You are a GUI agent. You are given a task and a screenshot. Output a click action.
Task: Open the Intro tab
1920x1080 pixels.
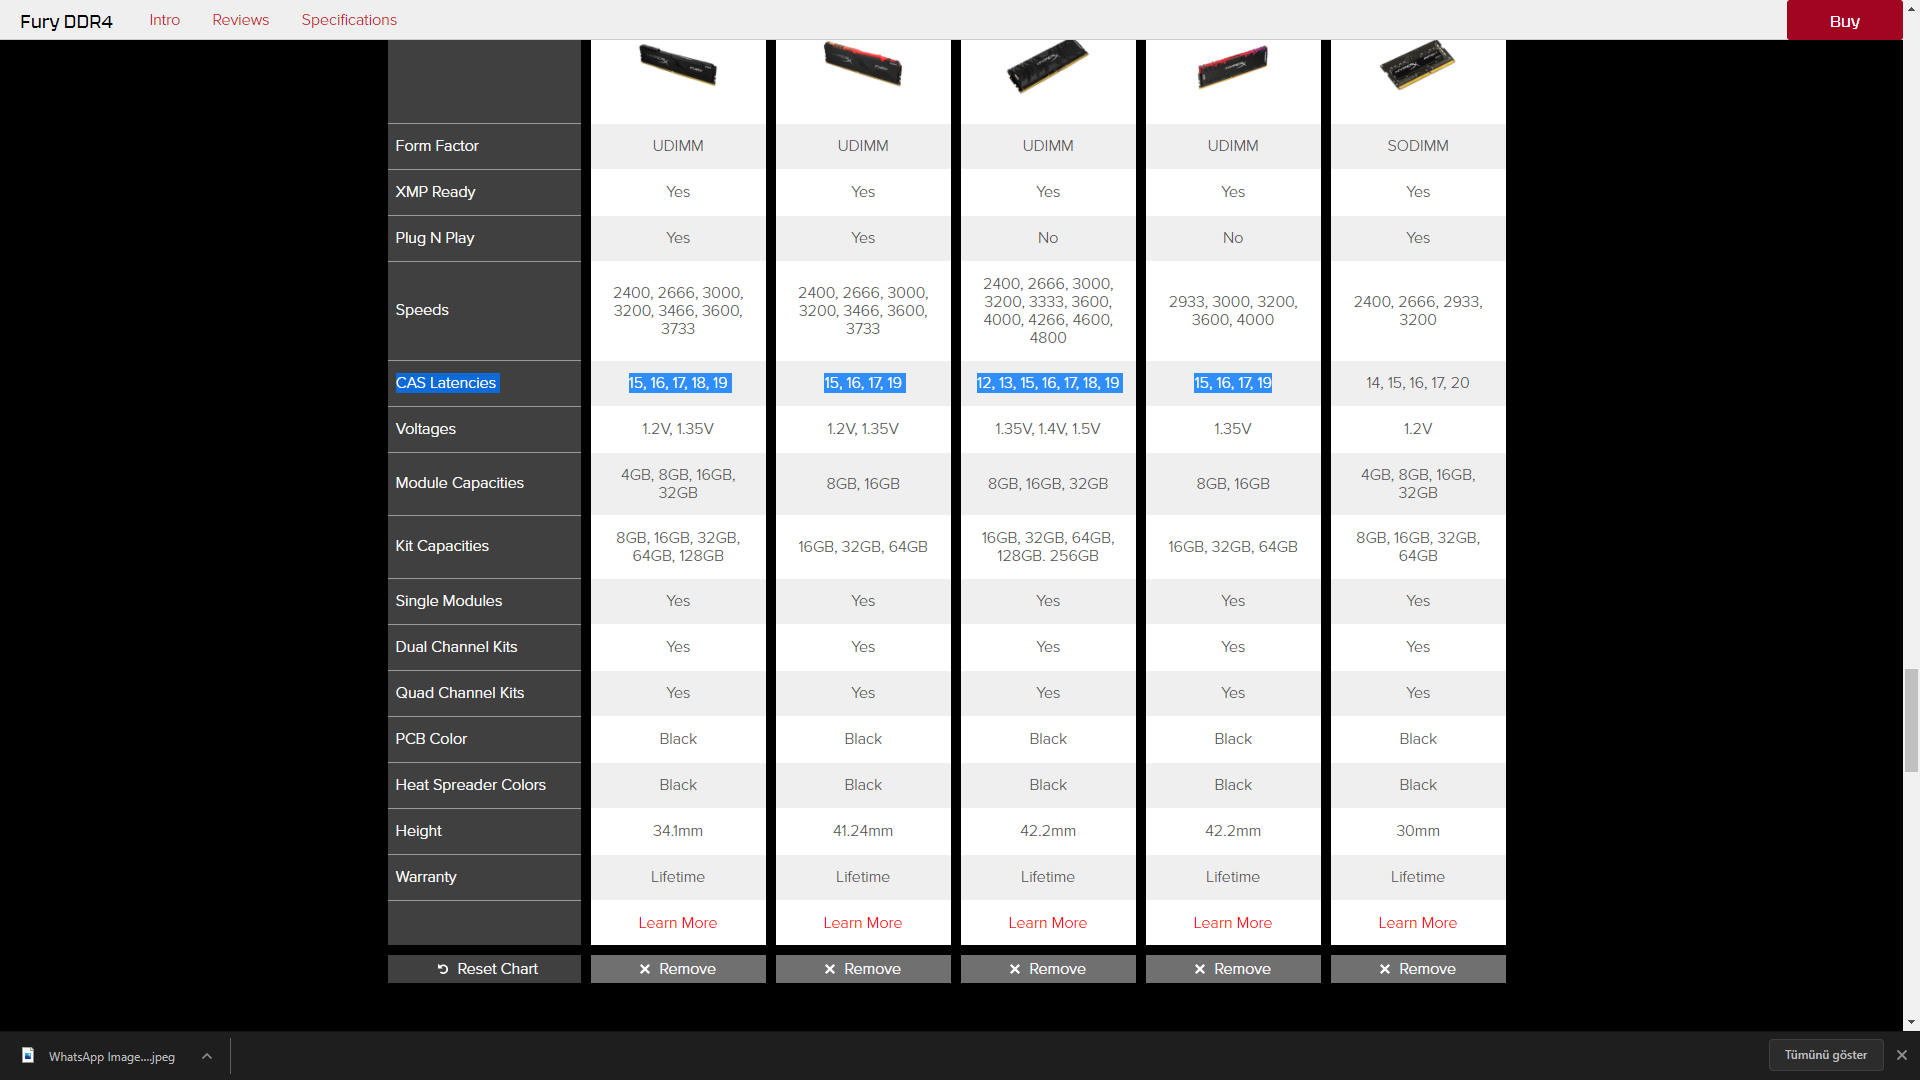[165, 20]
